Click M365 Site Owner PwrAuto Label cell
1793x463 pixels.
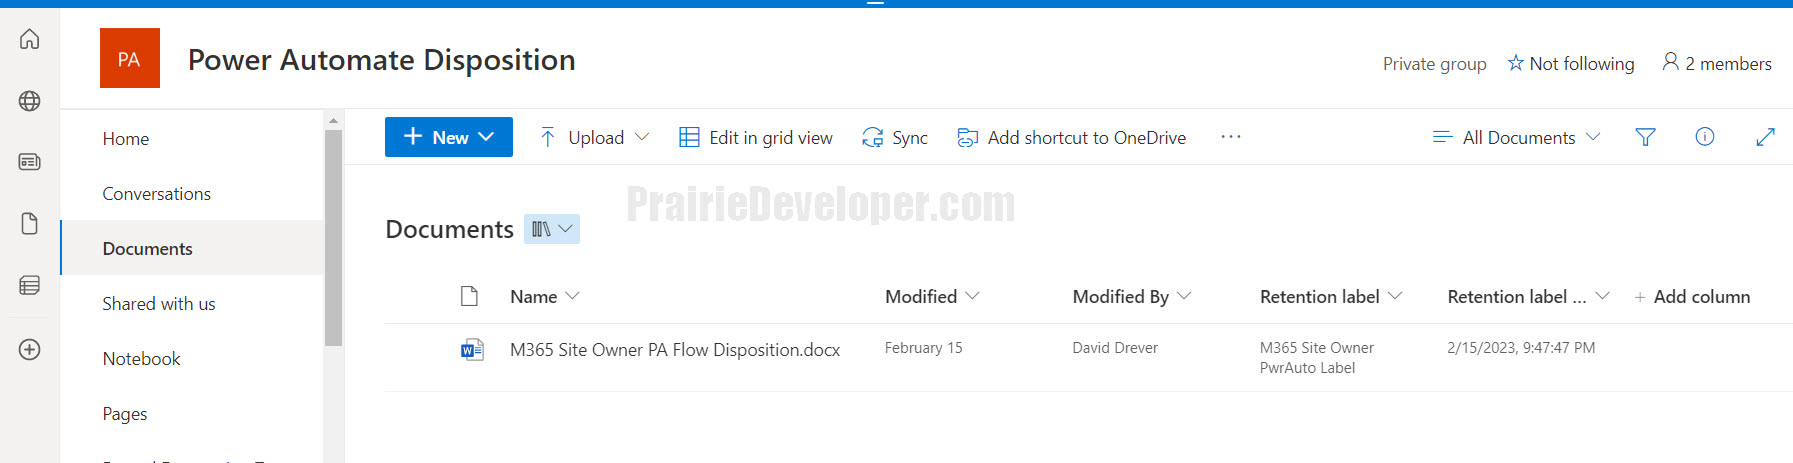click(x=1317, y=358)
